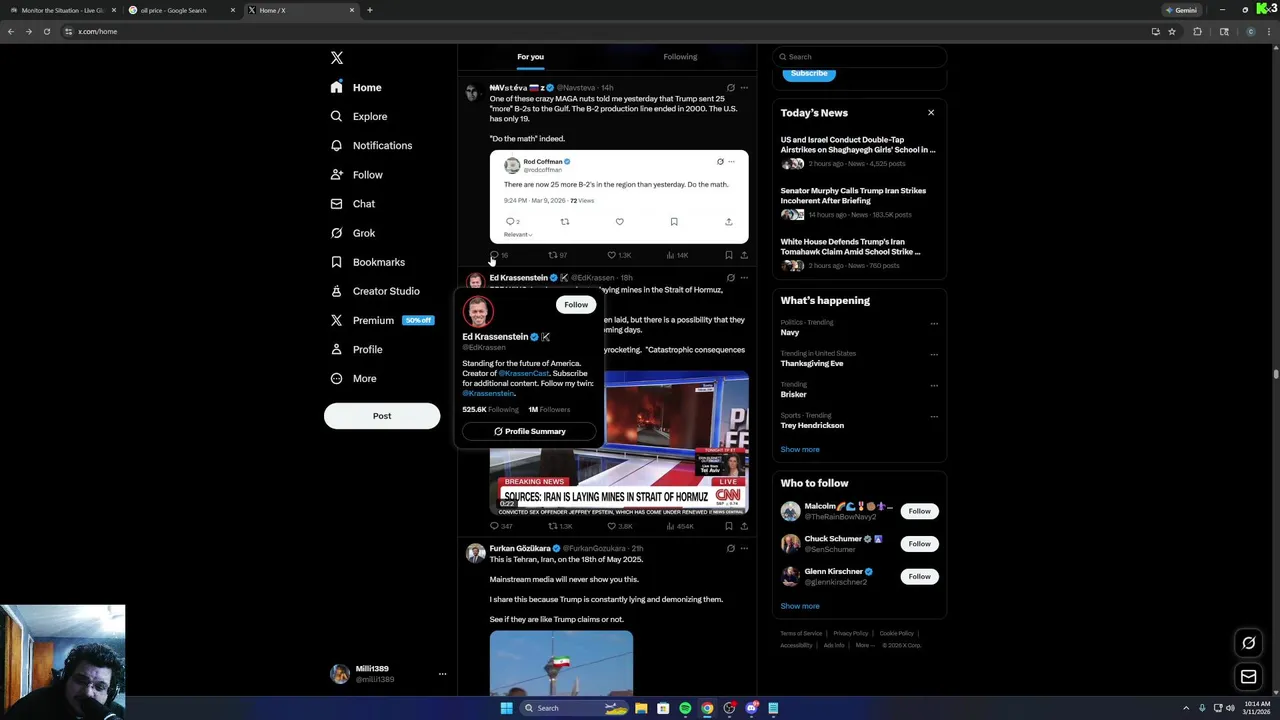This screenshot has height=720, width=1280.
Task: Follow Malcolm from Who to follow
Action: tap(919, 511)
